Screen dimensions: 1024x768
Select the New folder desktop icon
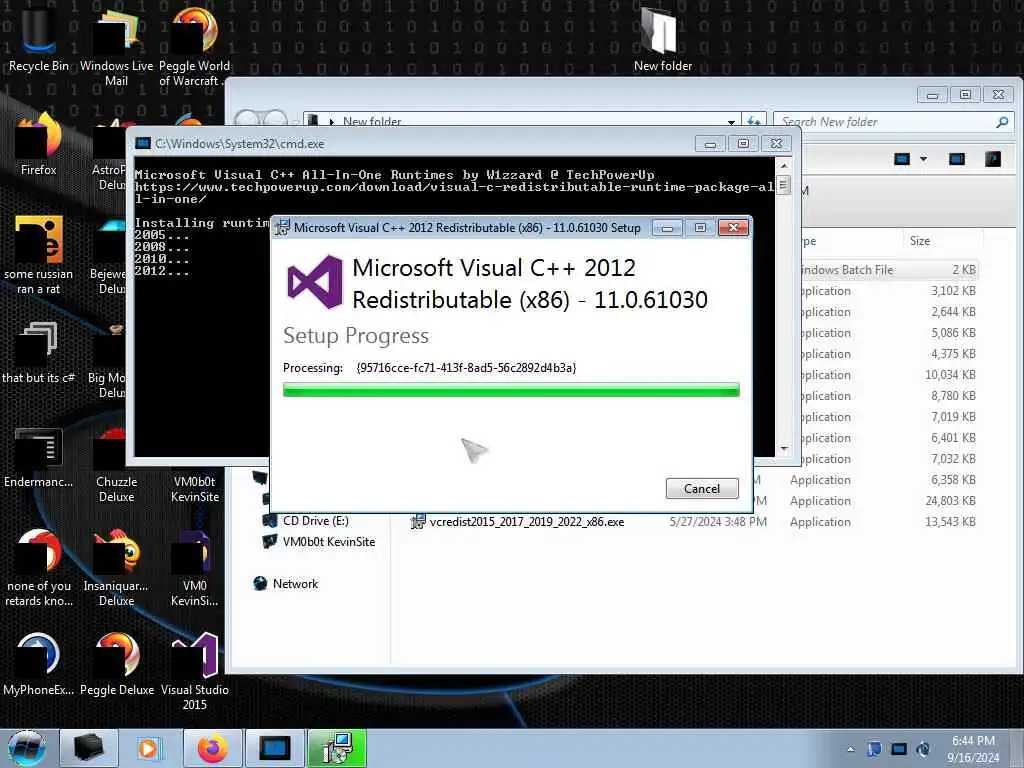[662, 39]
